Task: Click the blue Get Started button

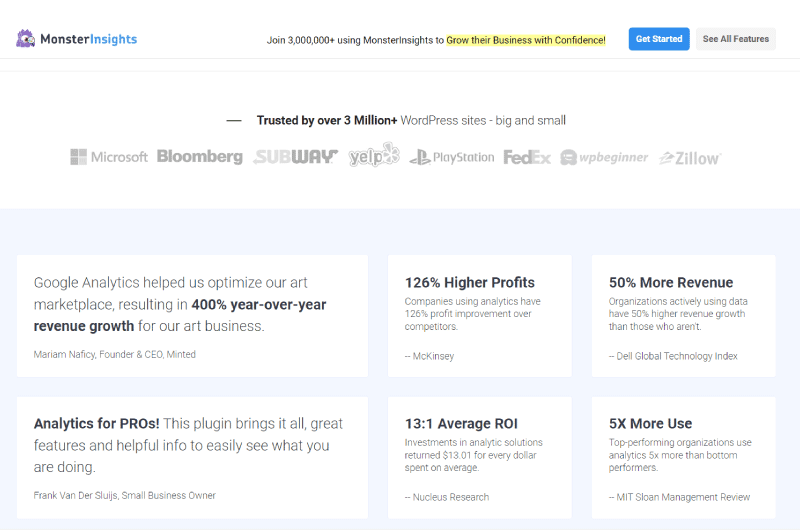Action: tap(659, 39)
